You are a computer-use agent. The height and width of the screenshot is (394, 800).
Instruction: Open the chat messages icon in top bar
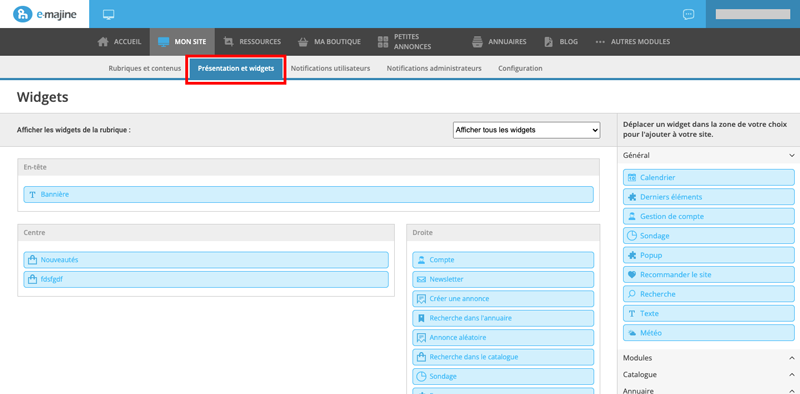688,14
